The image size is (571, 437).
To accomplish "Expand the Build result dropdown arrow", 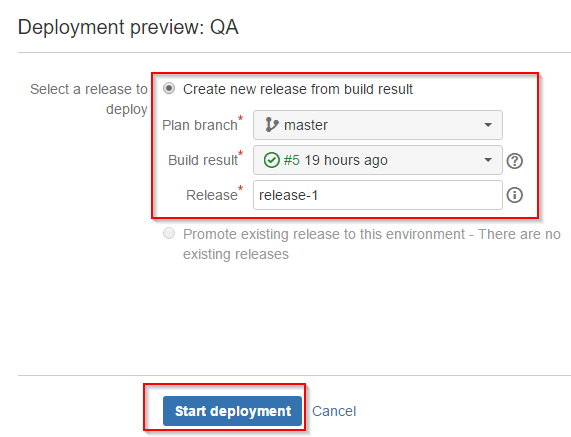I will [x=488, y=160].
